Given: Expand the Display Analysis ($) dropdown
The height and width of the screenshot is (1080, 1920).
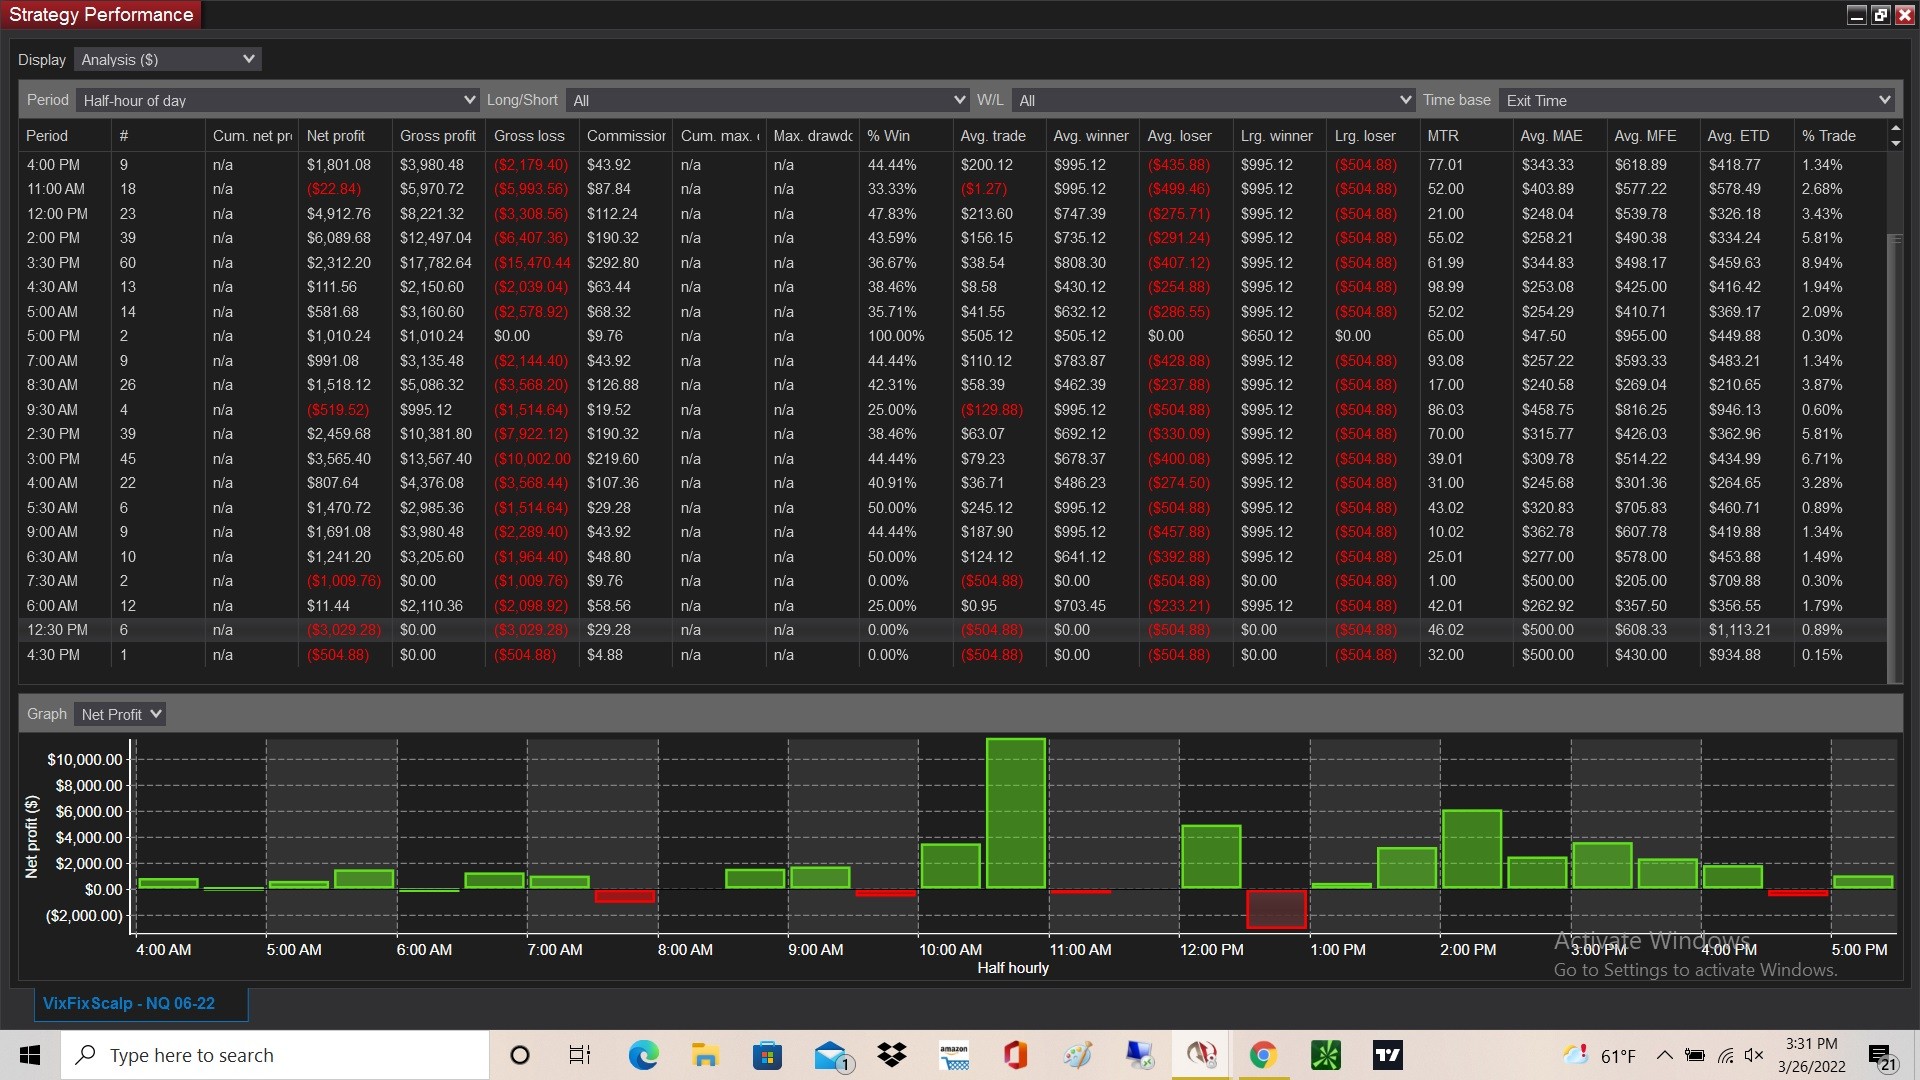Looking at the screenshot, I should pos(168,60).
